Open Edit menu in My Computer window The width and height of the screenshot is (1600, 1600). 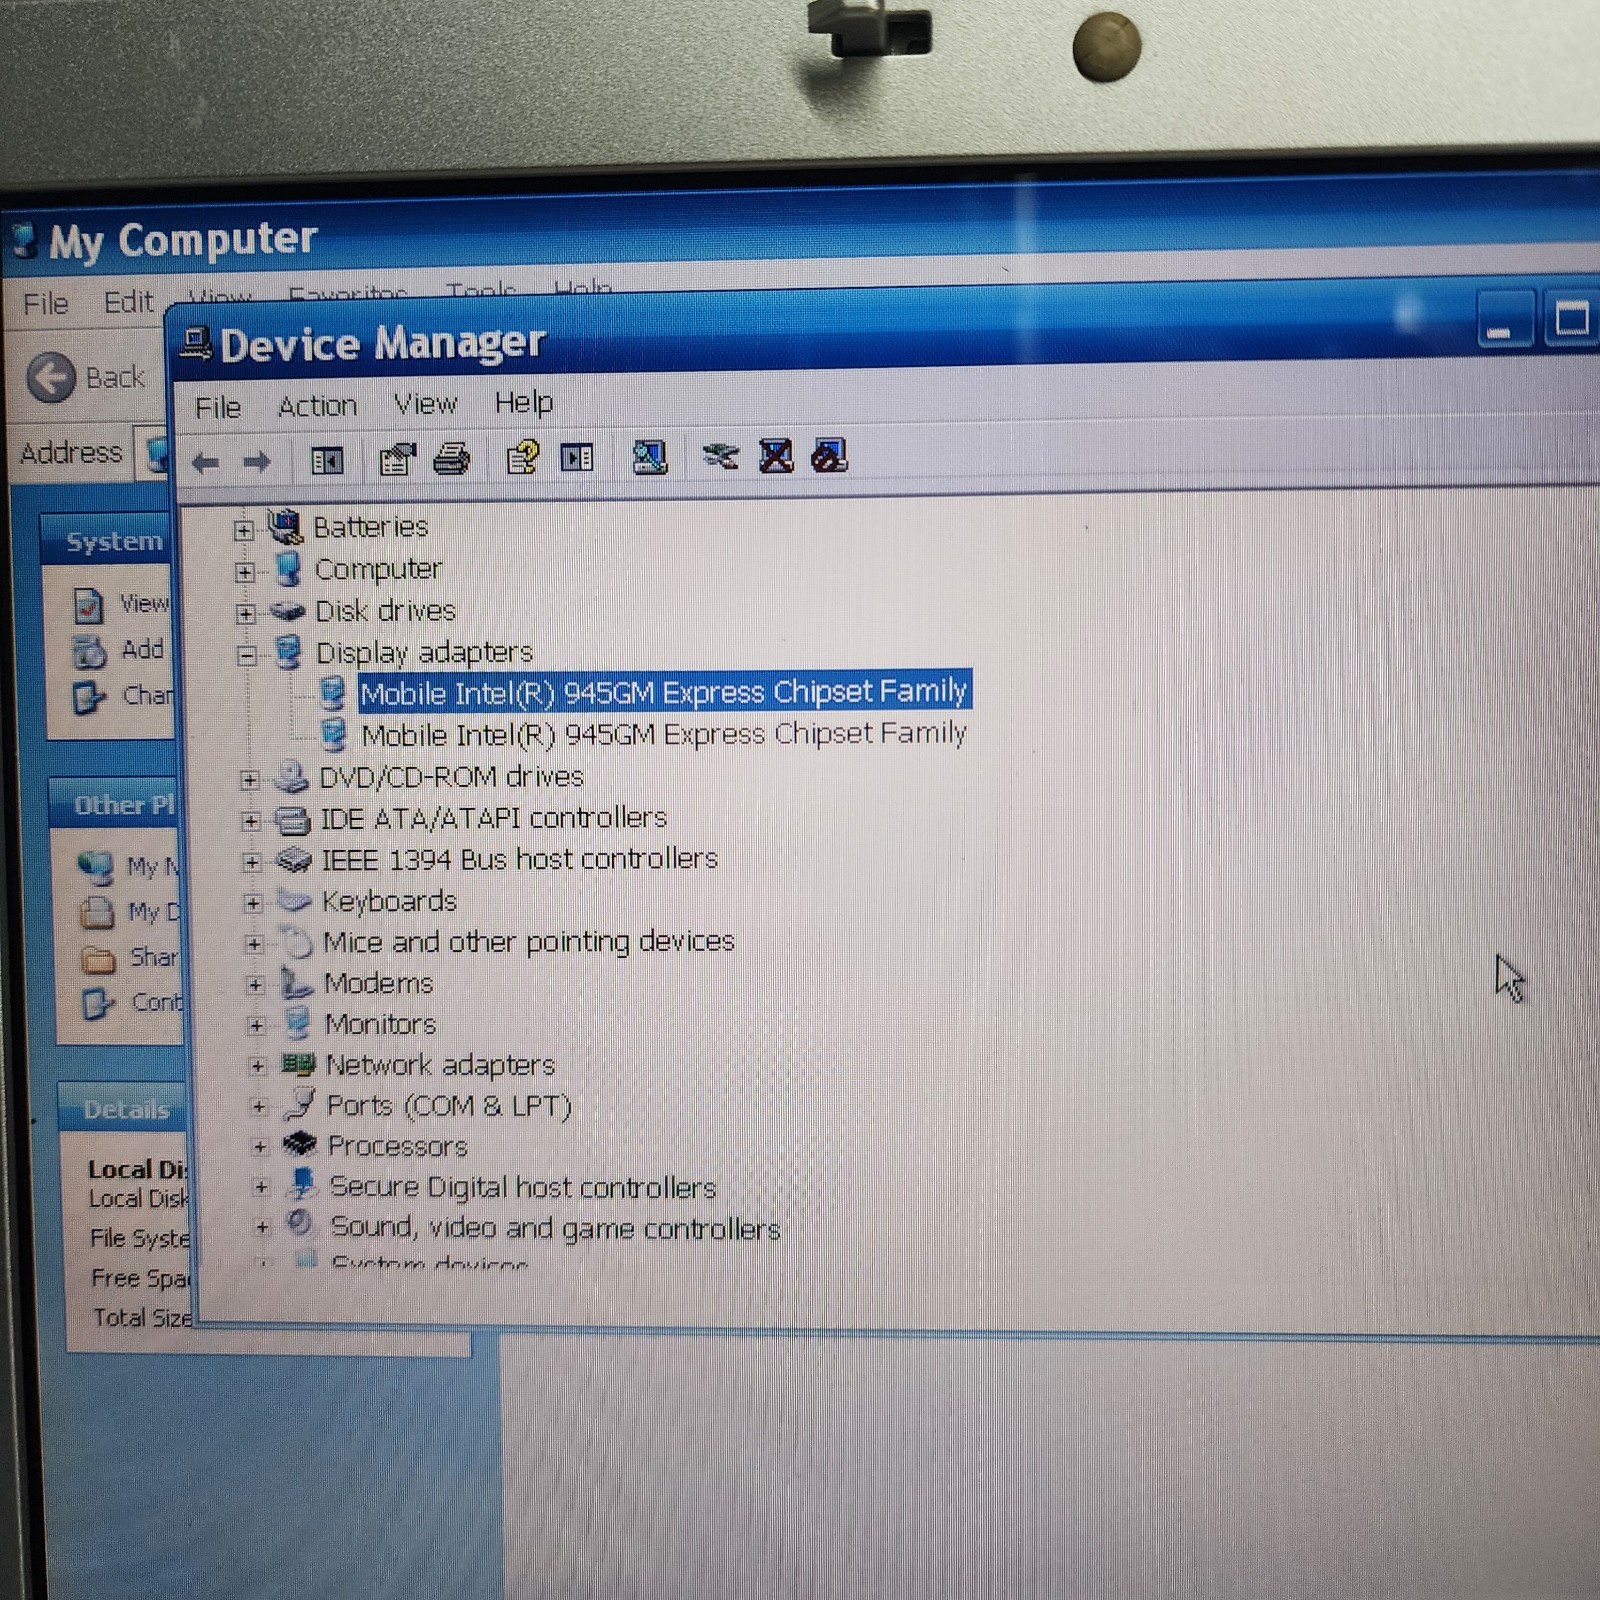point(129,301)
